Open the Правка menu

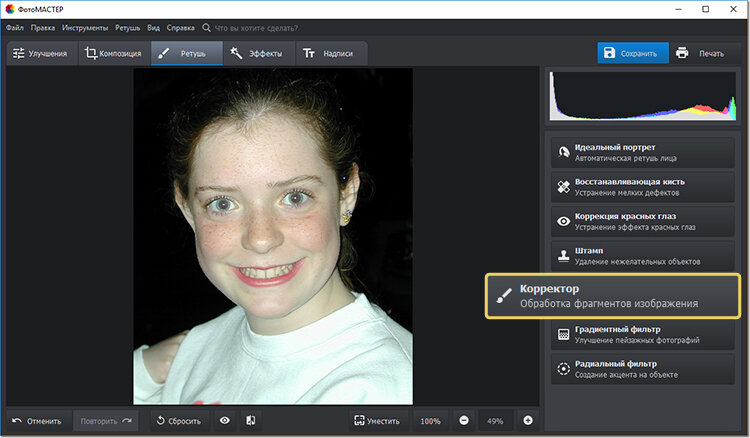tap(43, 28)
